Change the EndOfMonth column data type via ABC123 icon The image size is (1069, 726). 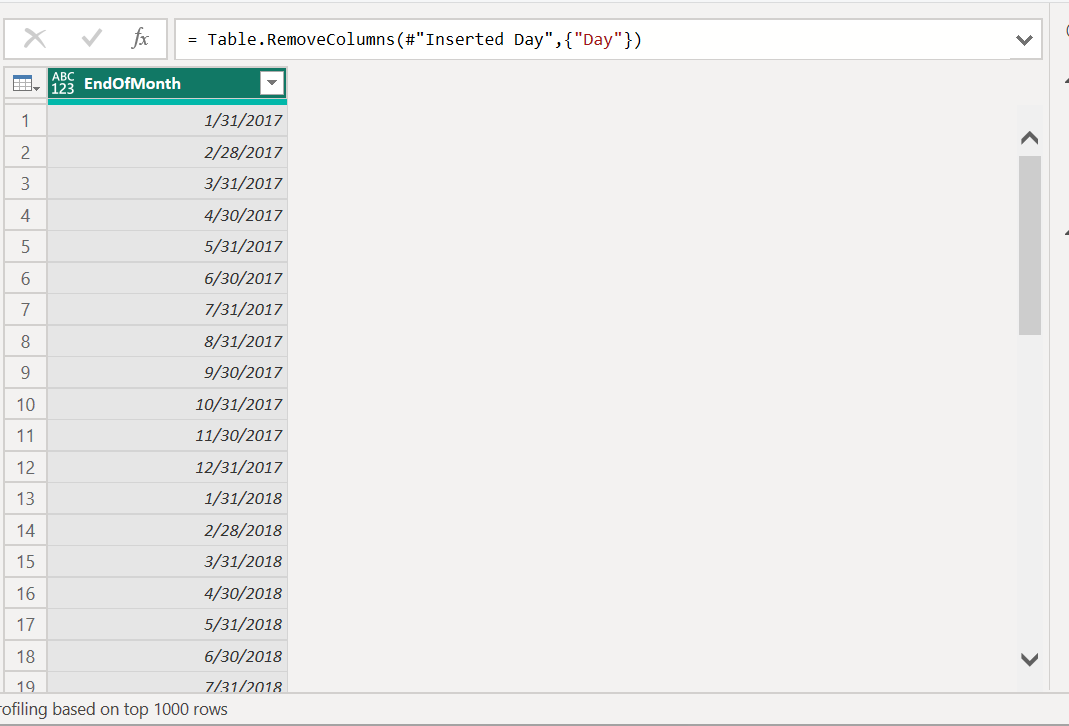[63, 83]
